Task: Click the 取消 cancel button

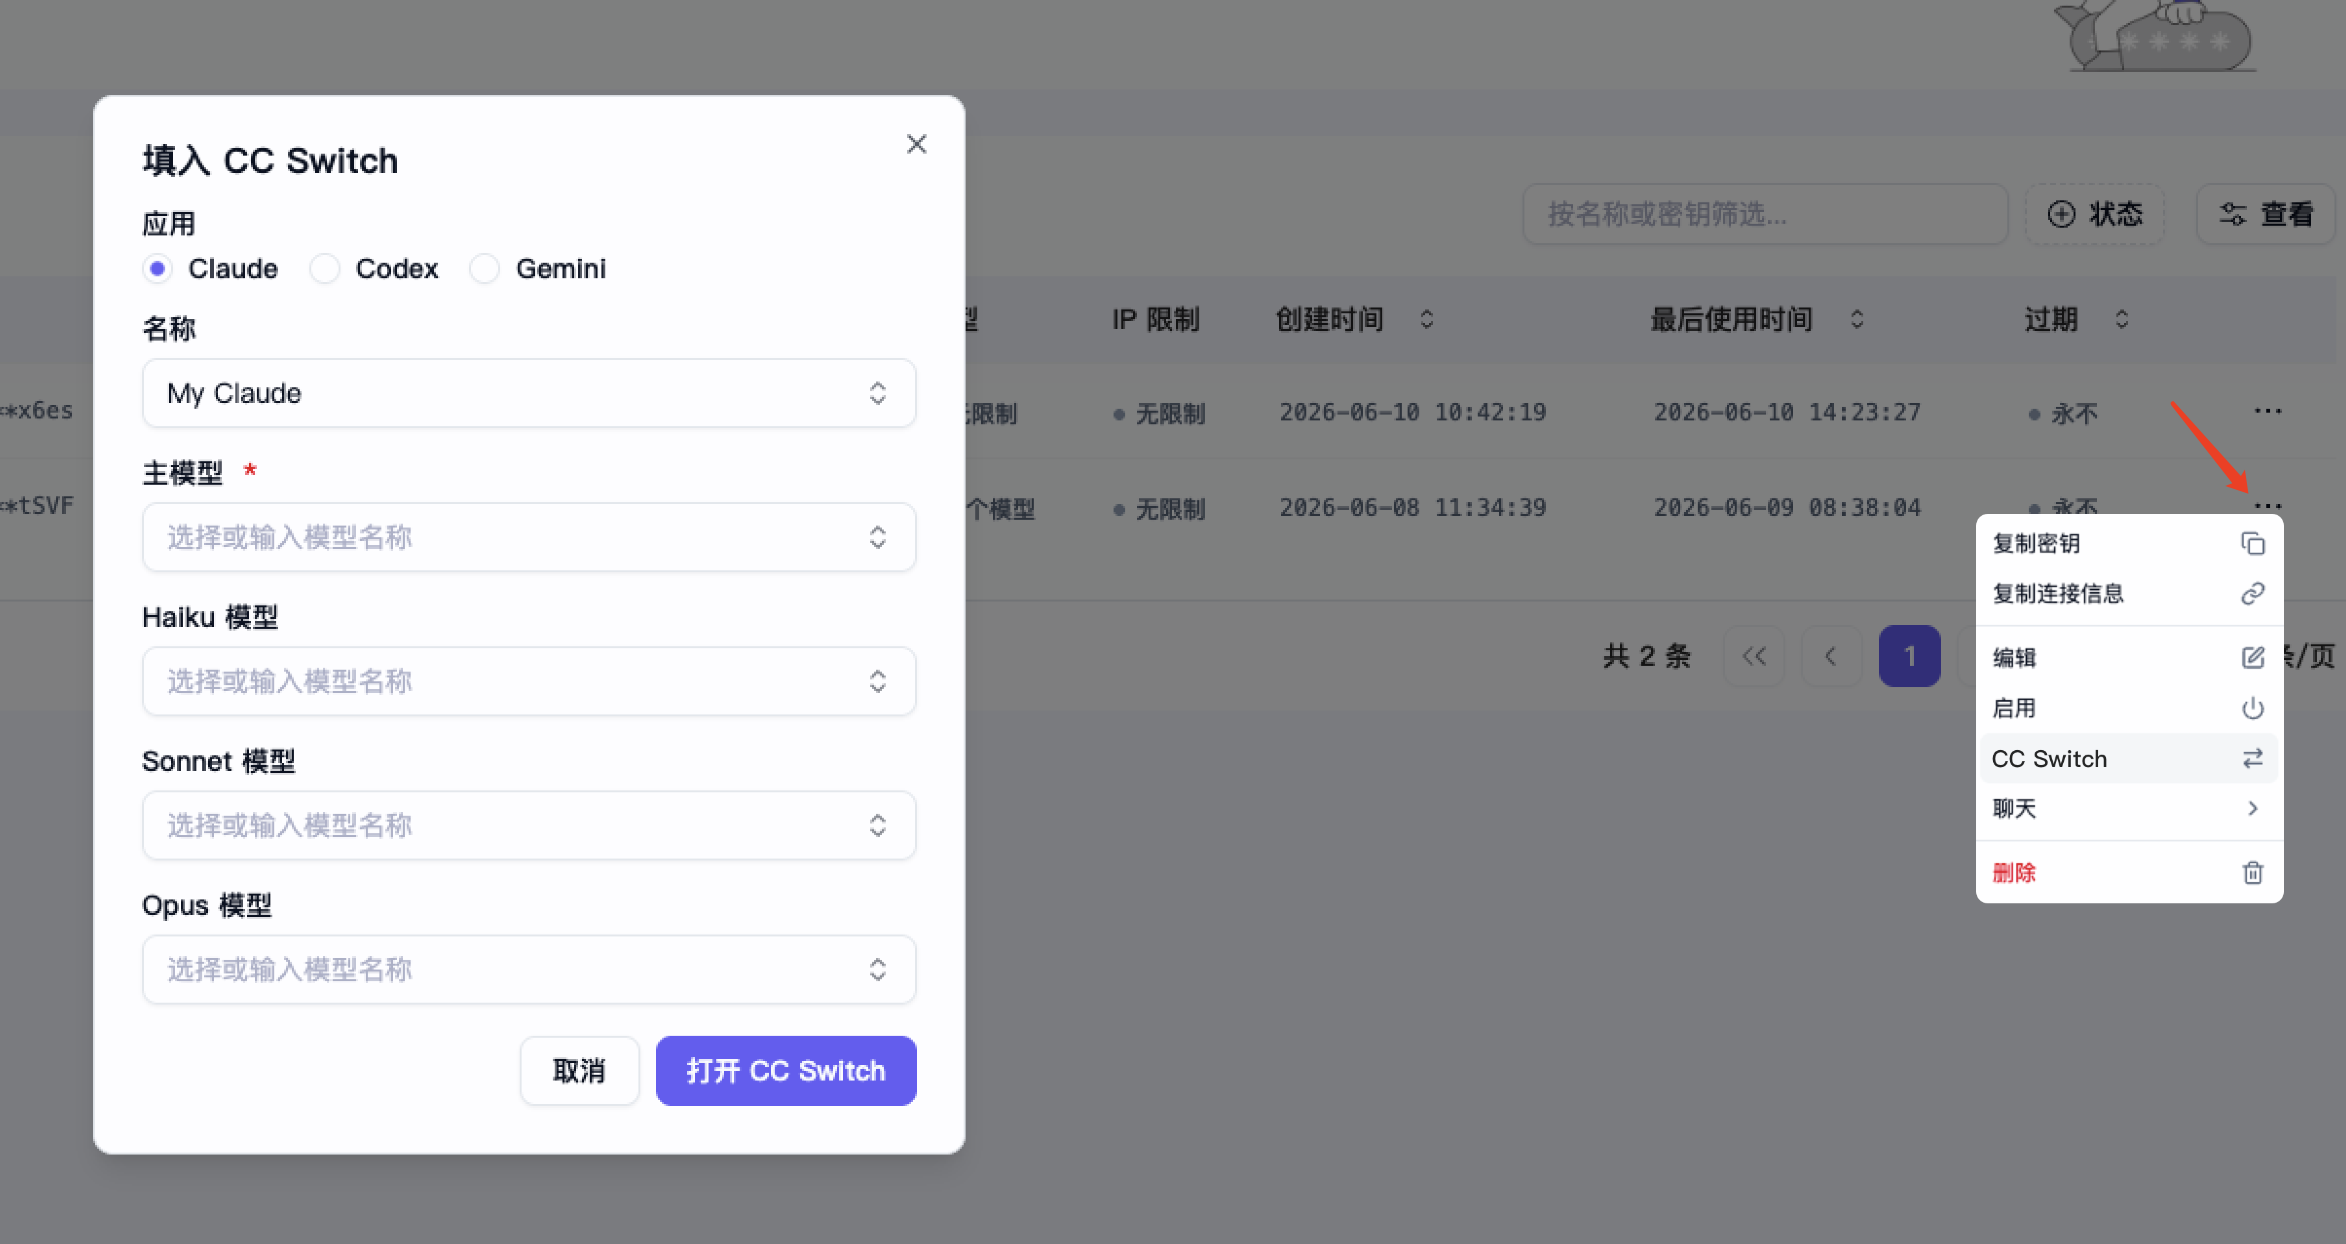Action: (579, 1071)
